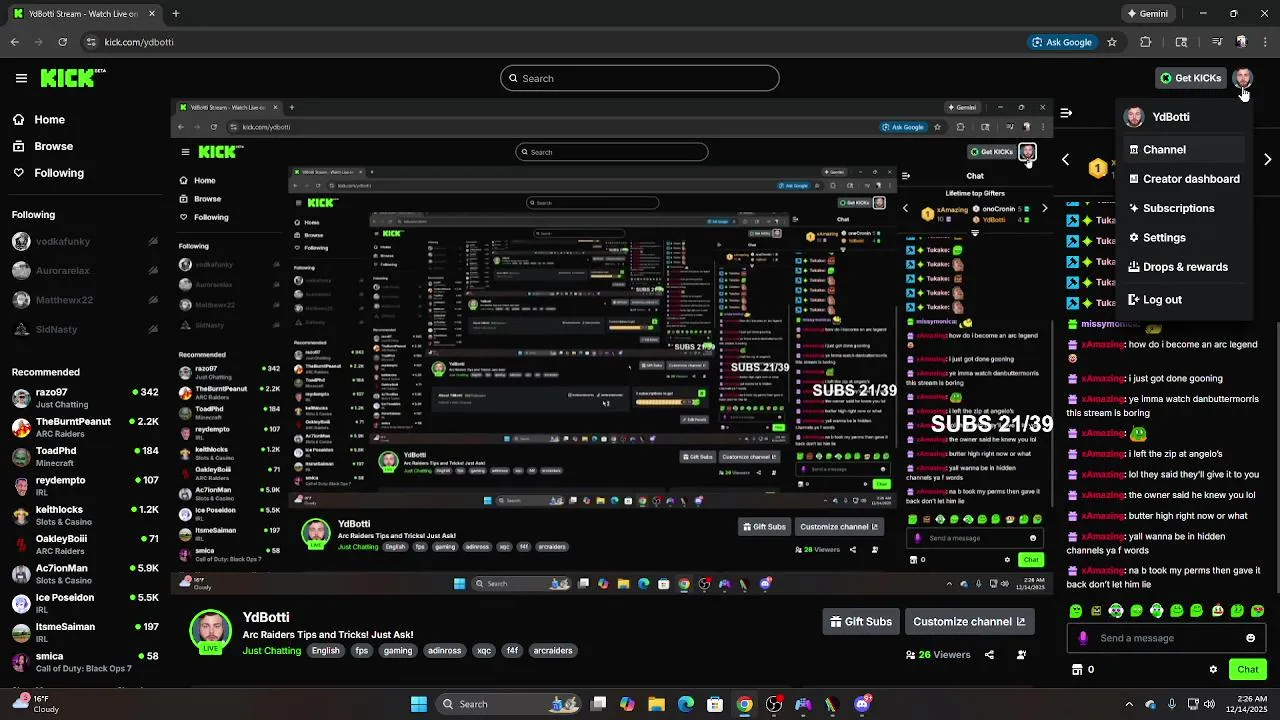The height and width of the screenshot is (720, 1280).
Task: Click the Get KICKs button
Action: coord(1190,78)
